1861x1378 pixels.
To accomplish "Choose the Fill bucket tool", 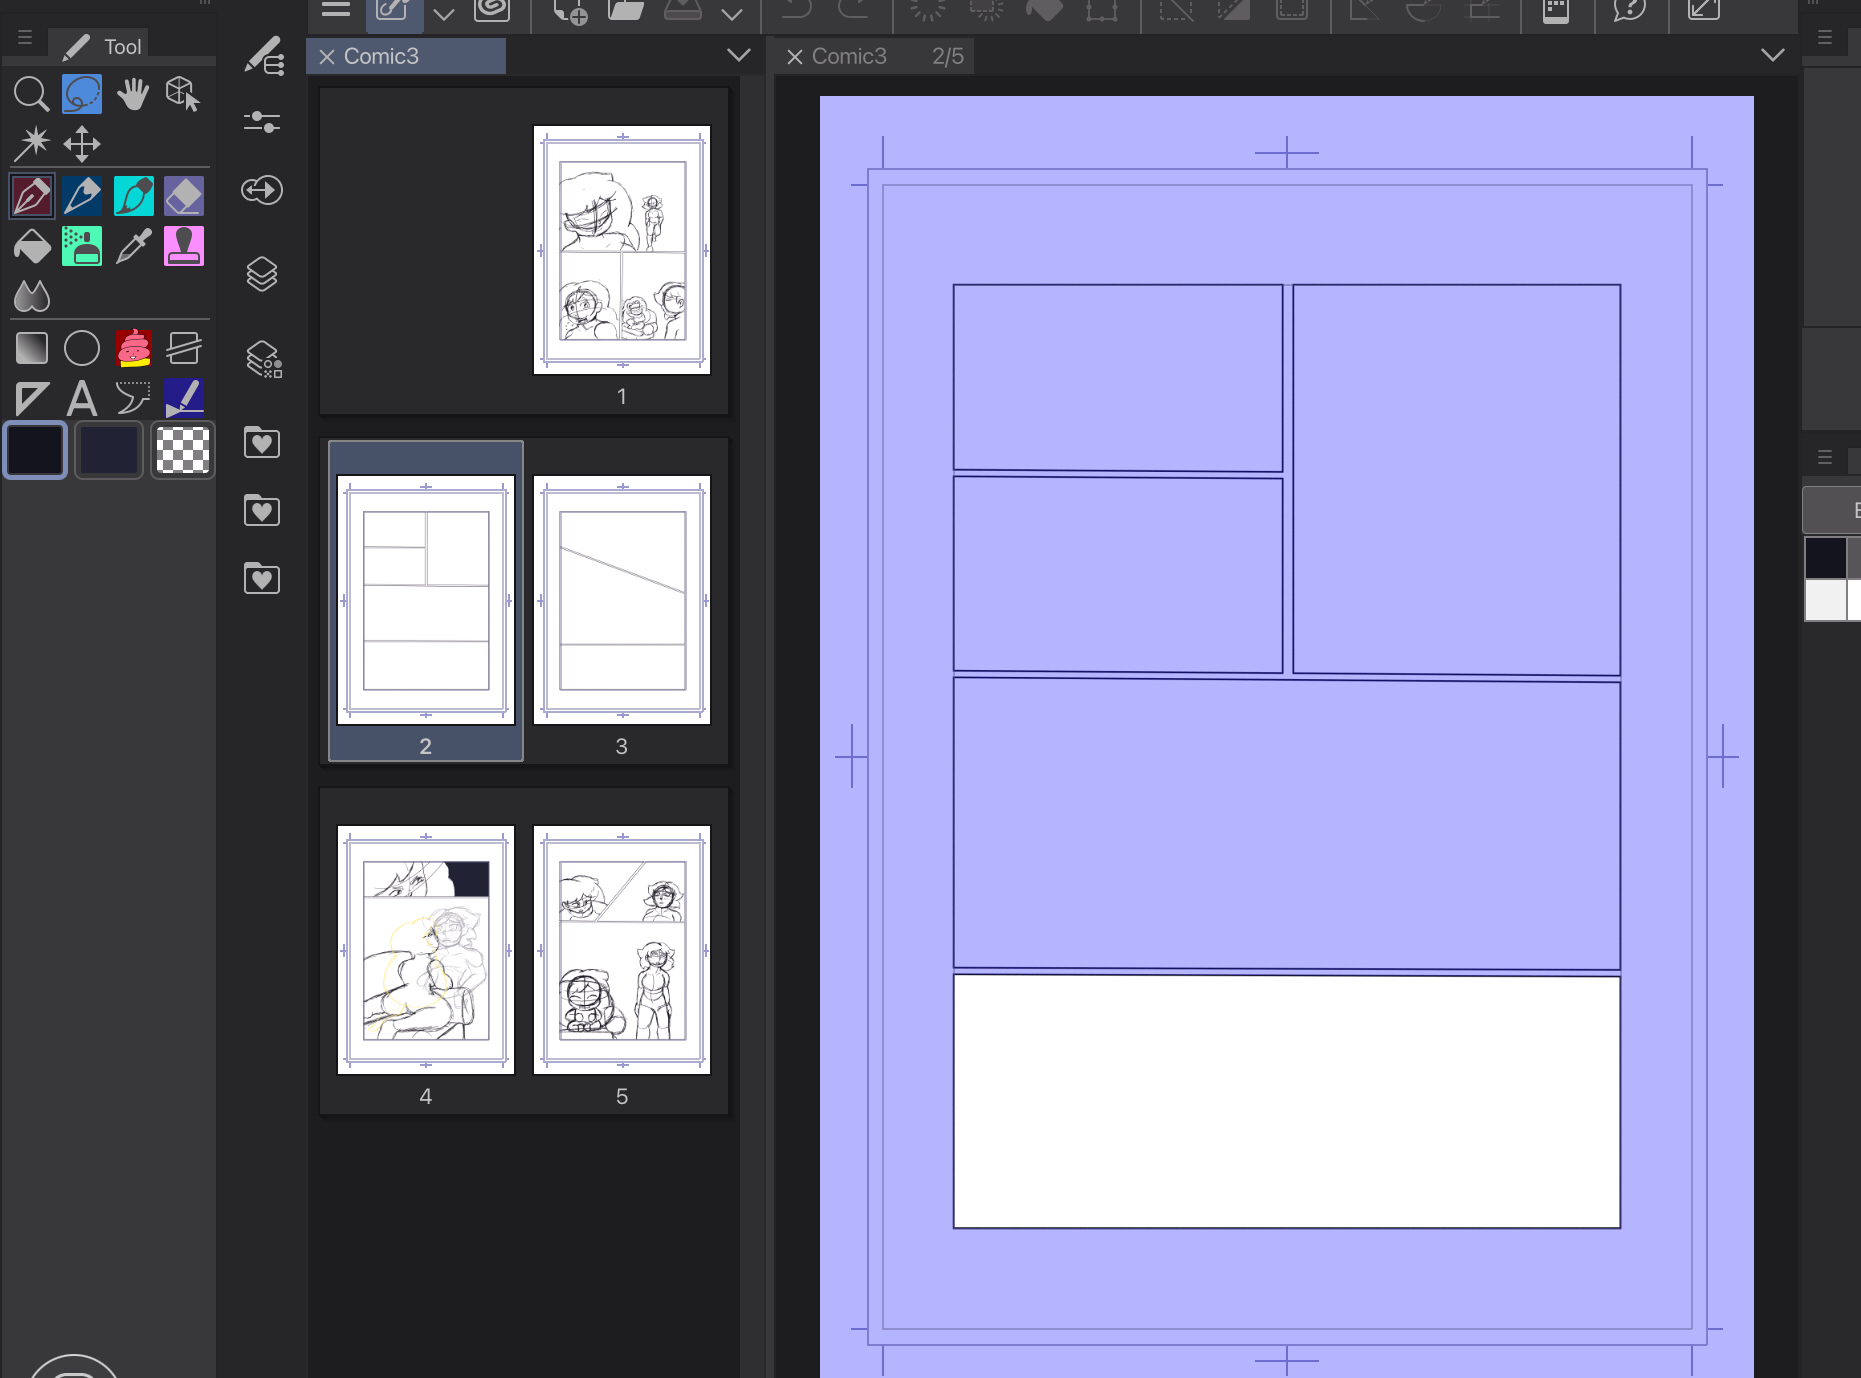I will pyautogui.click(x=32, y=246).
